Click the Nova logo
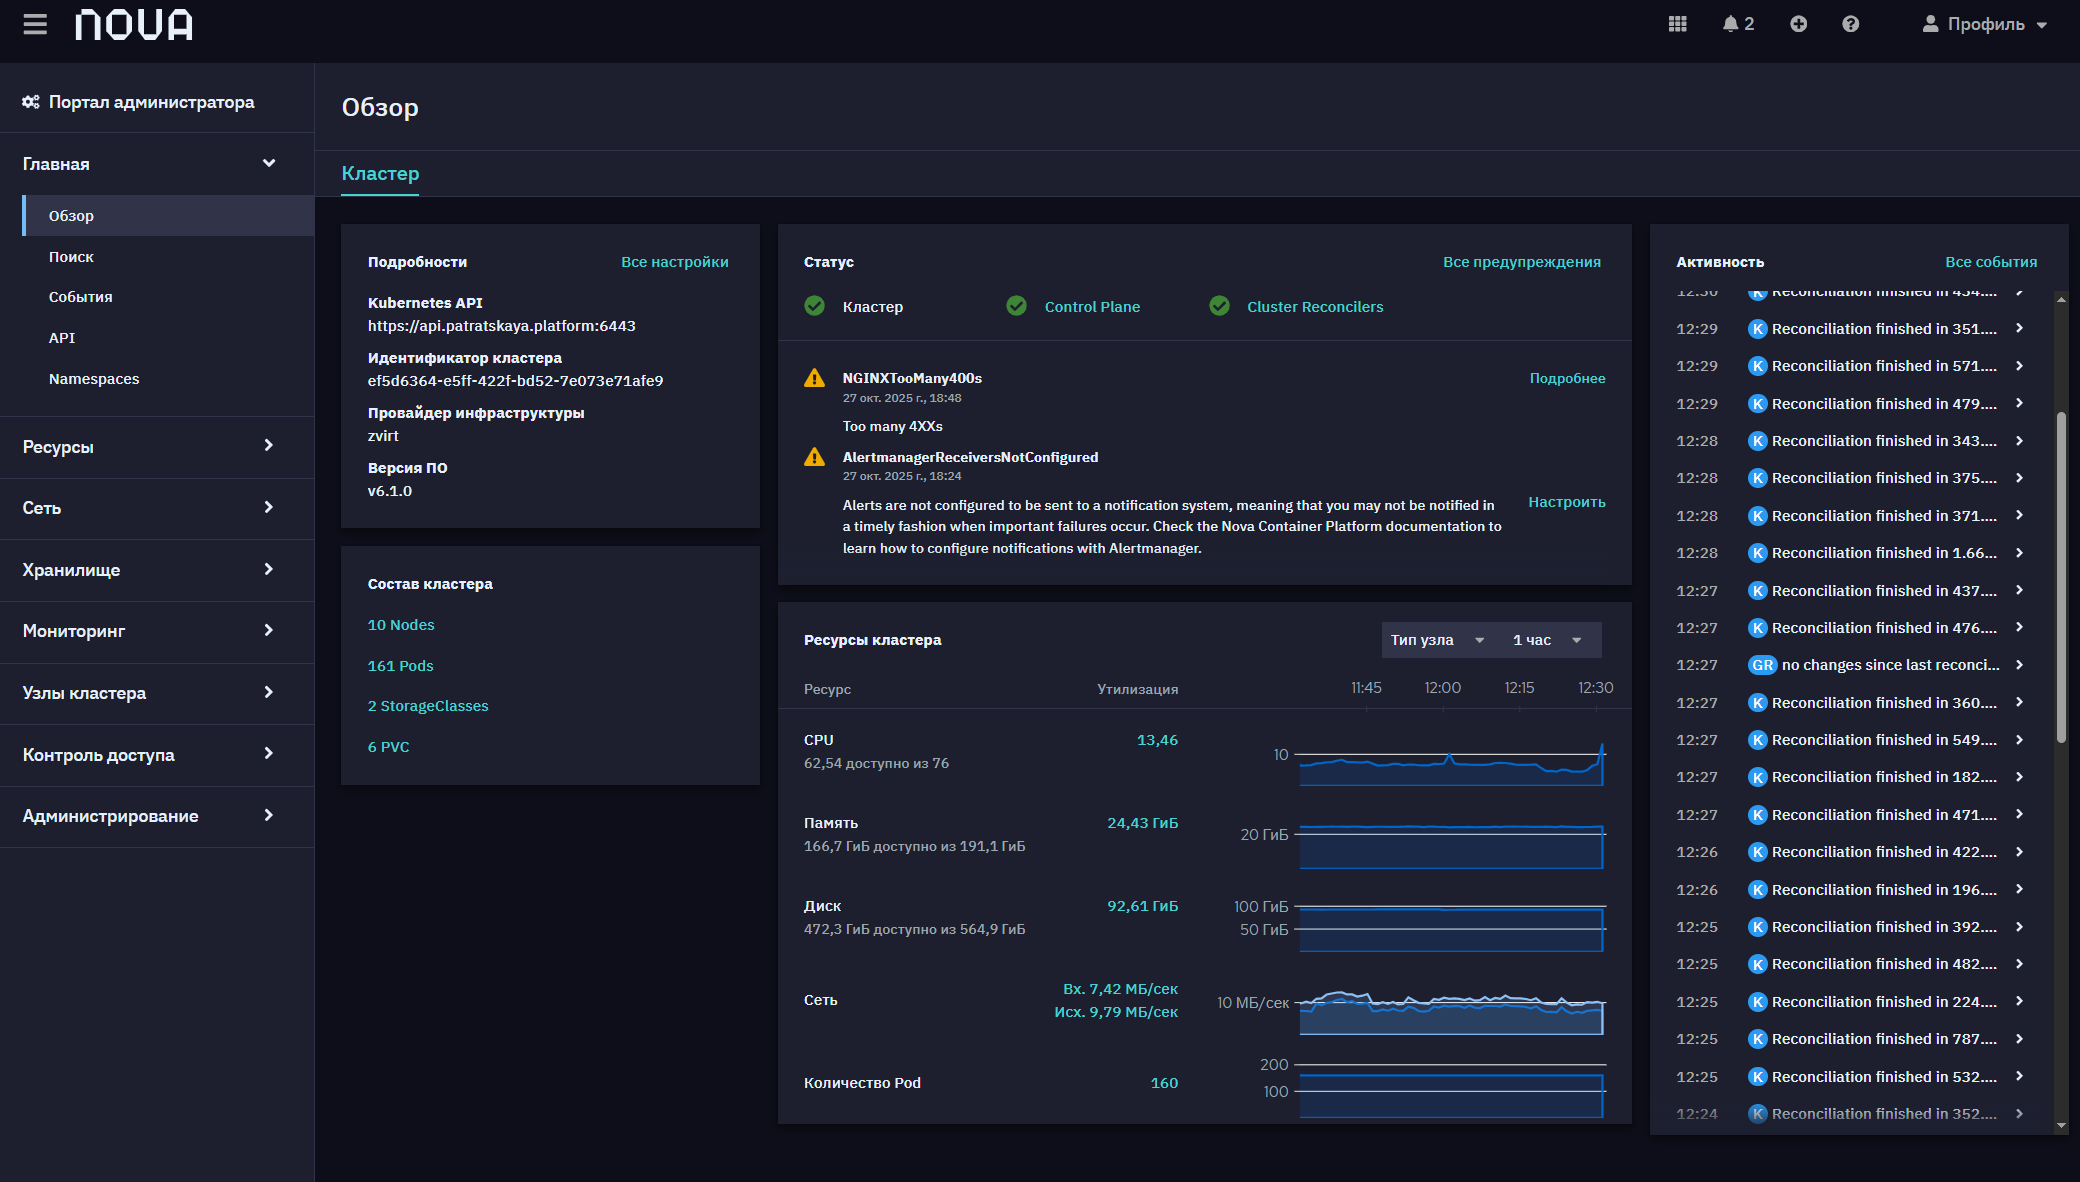This screenshot has width=2080, height=1182. click(x=134, y=24)
